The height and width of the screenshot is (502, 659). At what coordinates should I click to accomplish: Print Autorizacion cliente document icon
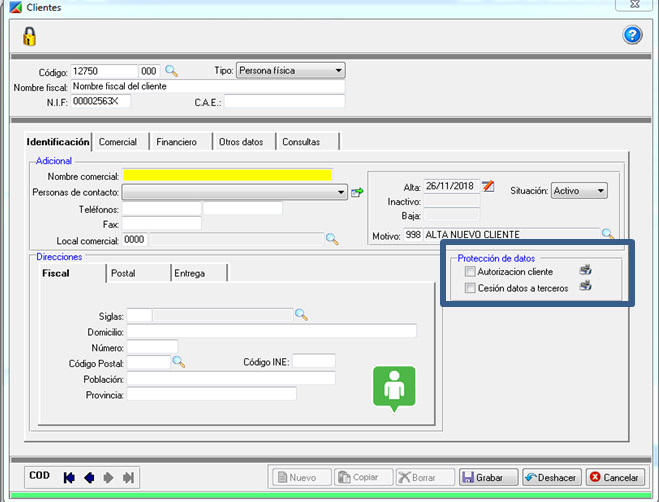pos(585,269)
